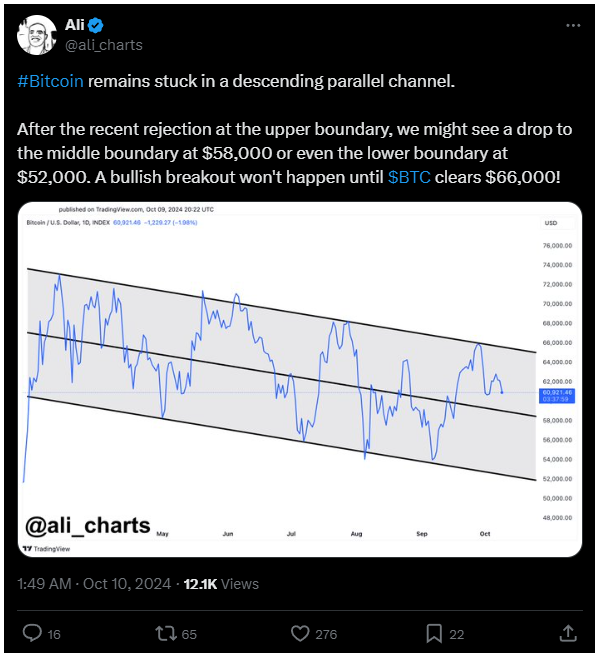This screenshot has height=657, width=599.
Task: Click the 65 retweet count
Action: click(189, 634)
